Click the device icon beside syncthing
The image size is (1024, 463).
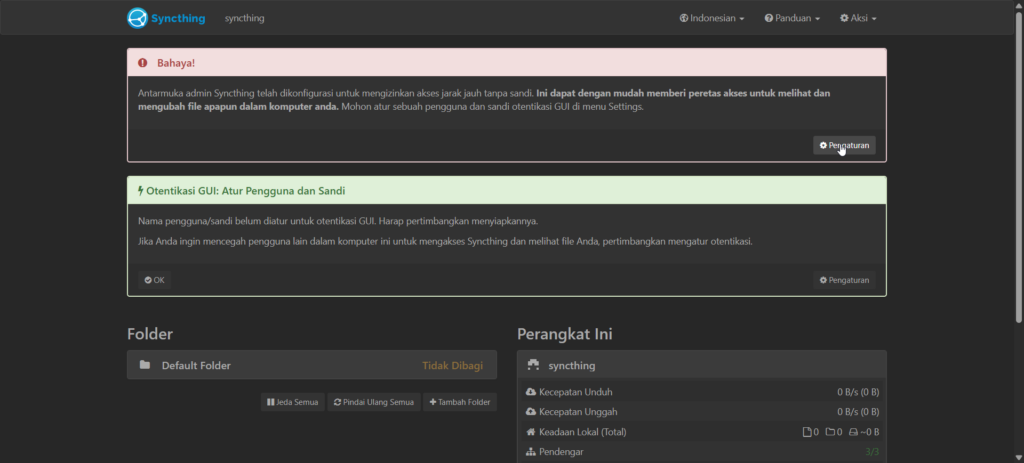534,365
